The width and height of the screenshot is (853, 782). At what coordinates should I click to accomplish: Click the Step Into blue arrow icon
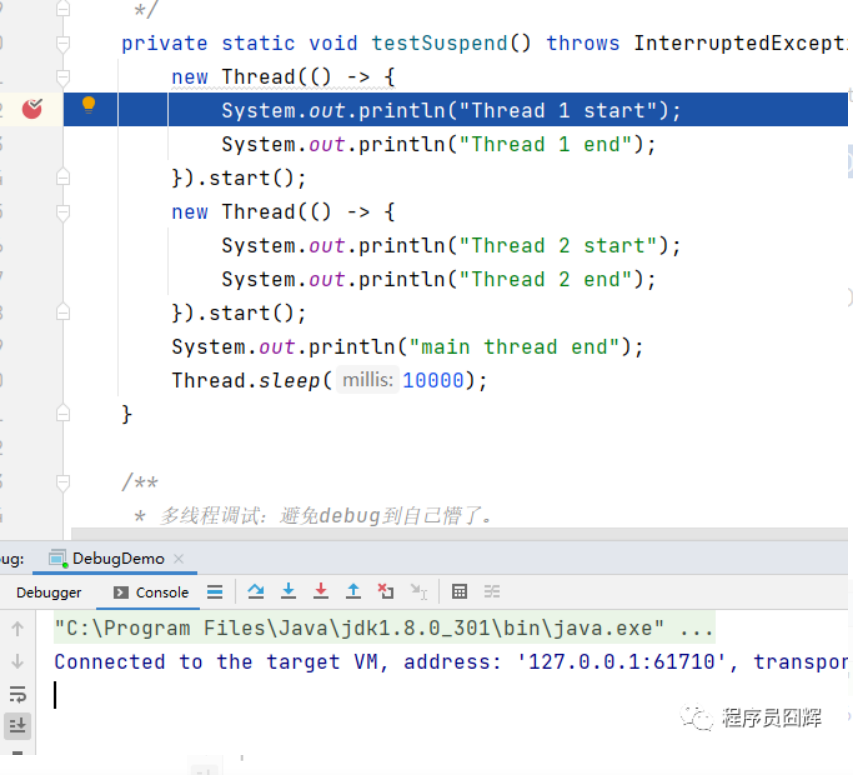(288, 591)
